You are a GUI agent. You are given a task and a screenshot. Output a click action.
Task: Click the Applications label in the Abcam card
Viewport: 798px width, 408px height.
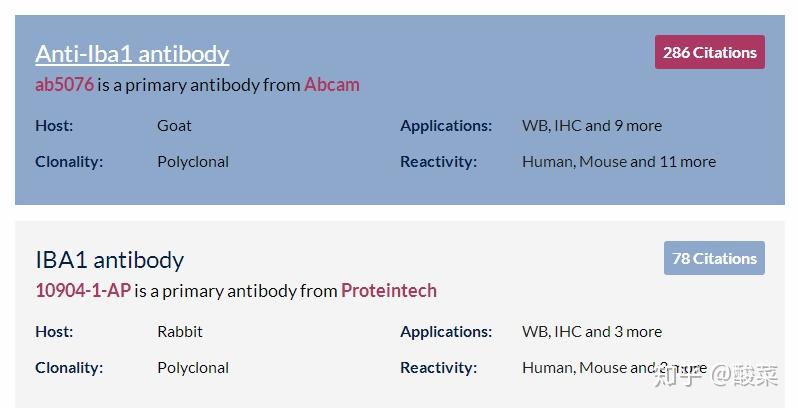446,126
